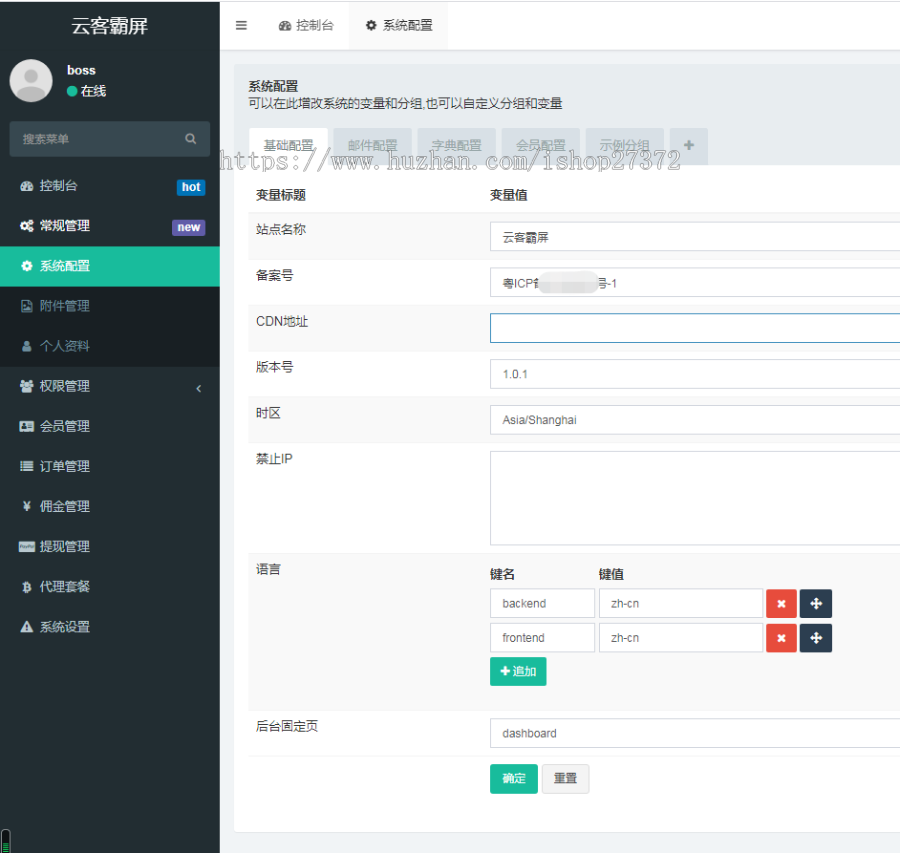Click the search magnifier icon in sidebar

click(191, 139)
